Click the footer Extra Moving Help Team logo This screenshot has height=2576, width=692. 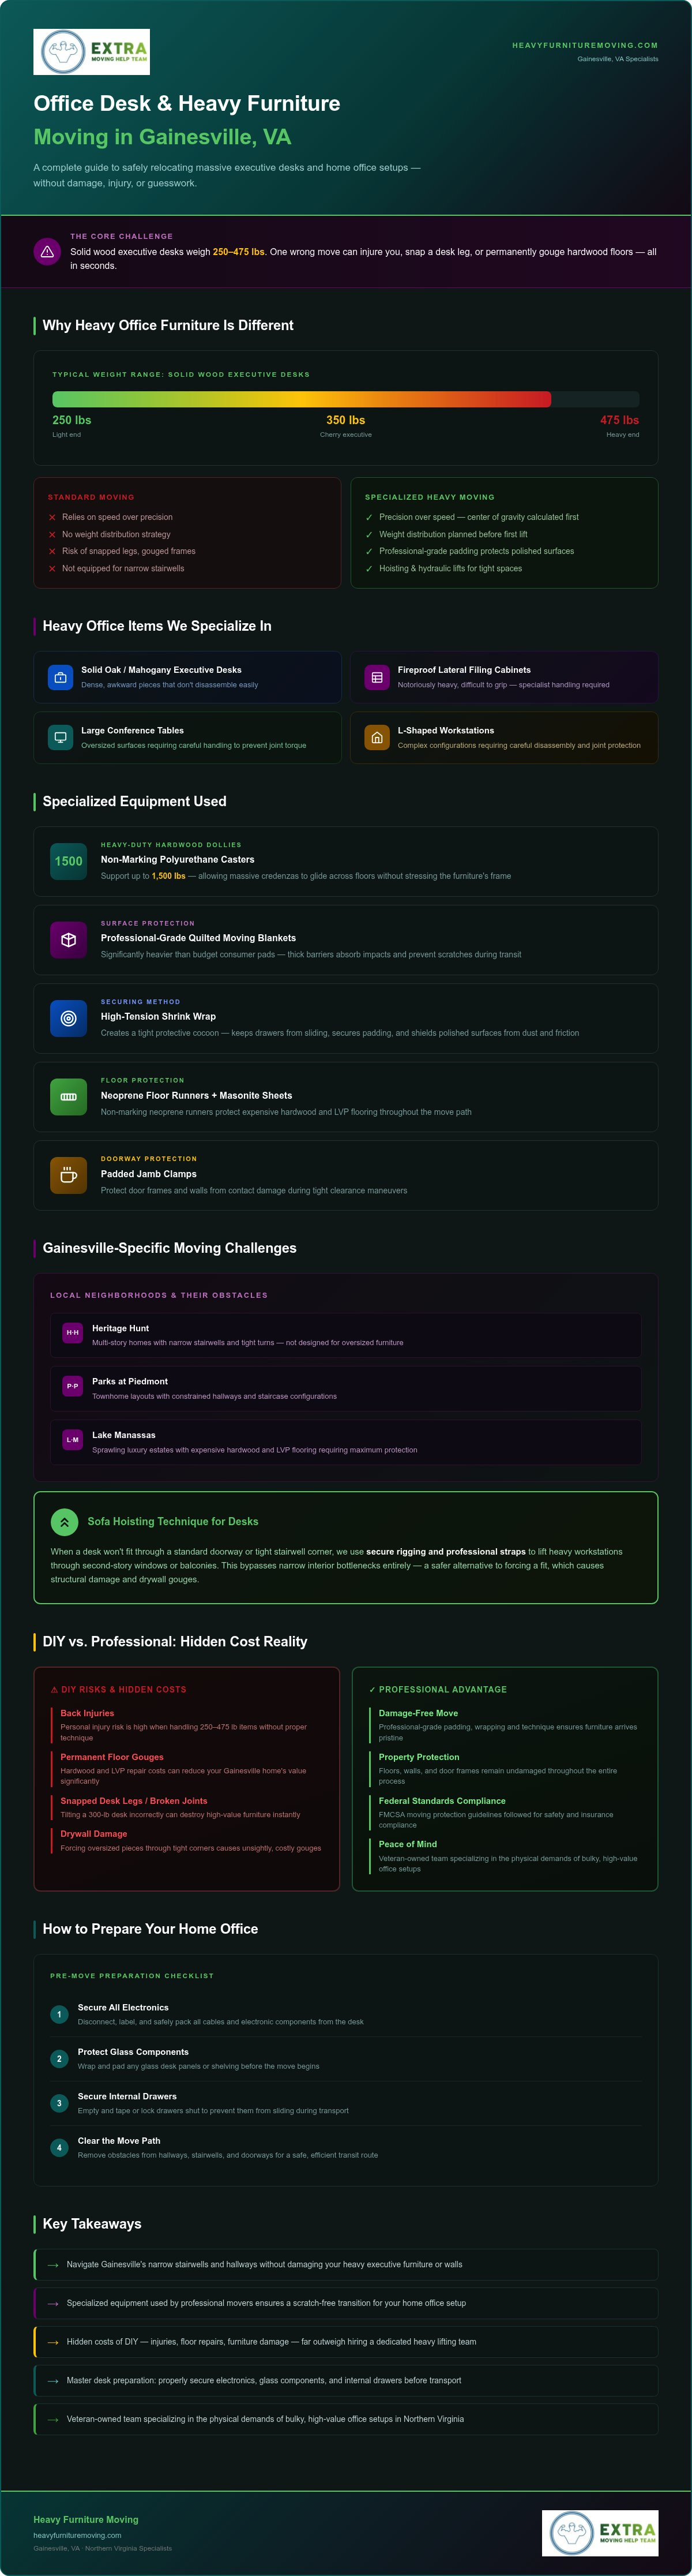pyautogui.click(x=600, y=2532)
